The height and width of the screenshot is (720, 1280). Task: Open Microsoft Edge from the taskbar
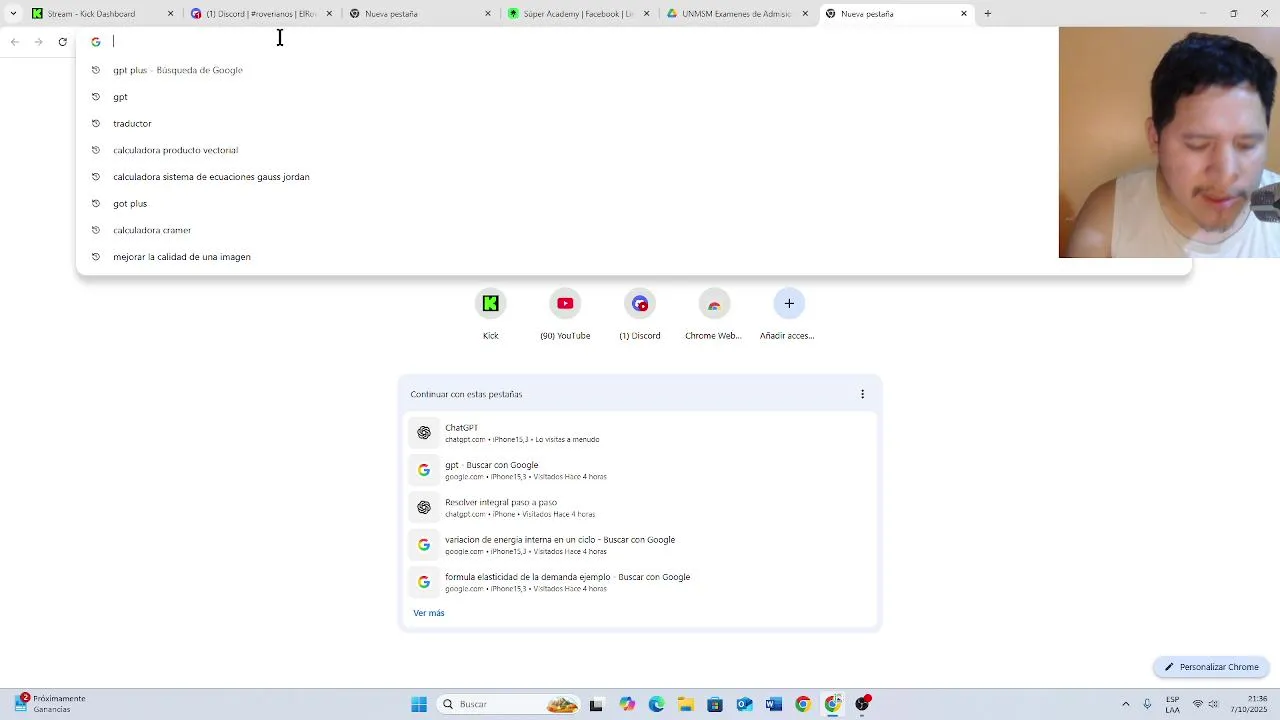click(656, 704)
